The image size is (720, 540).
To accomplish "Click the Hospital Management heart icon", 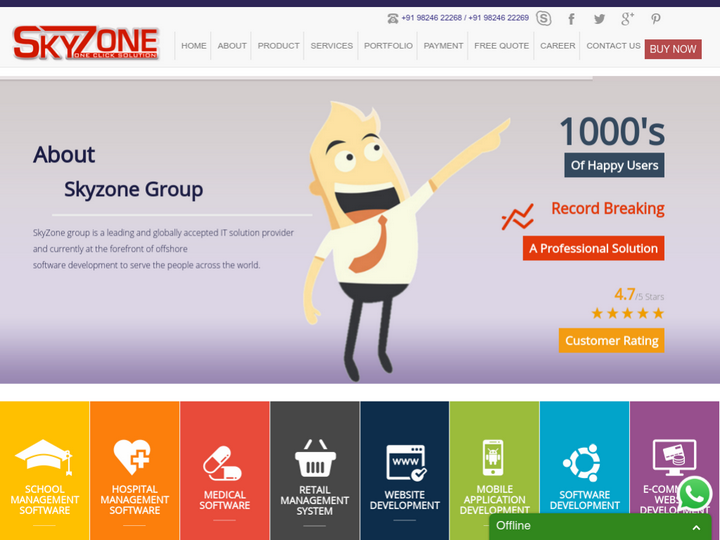I will click(133, 457).
